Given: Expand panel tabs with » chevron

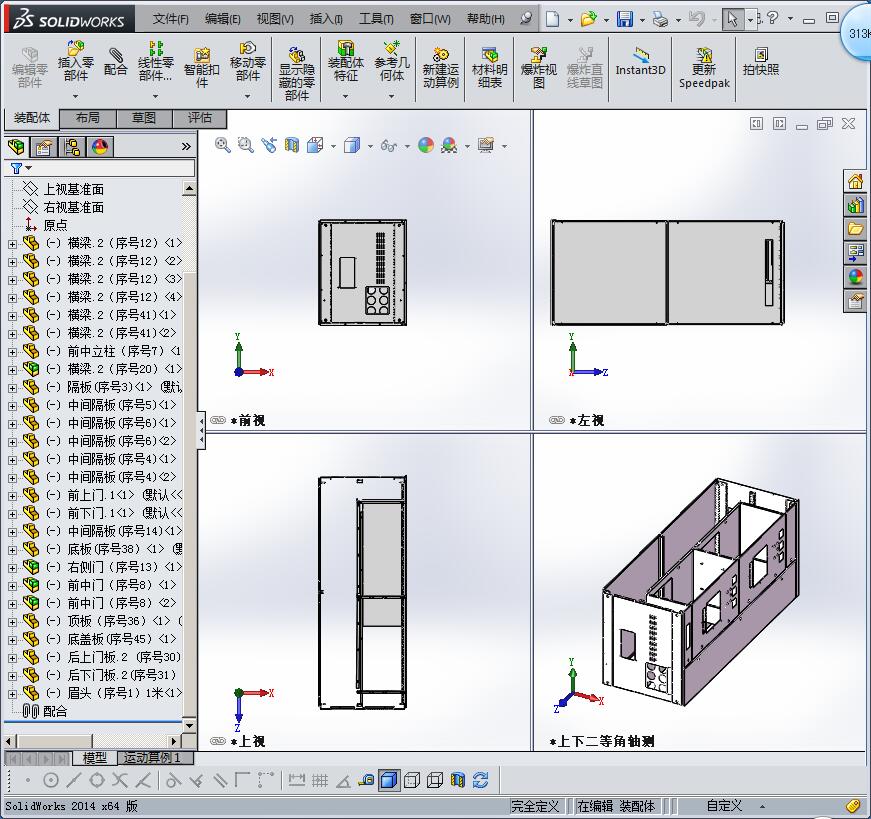Looking at the screenshot, I should pos(186,147).
